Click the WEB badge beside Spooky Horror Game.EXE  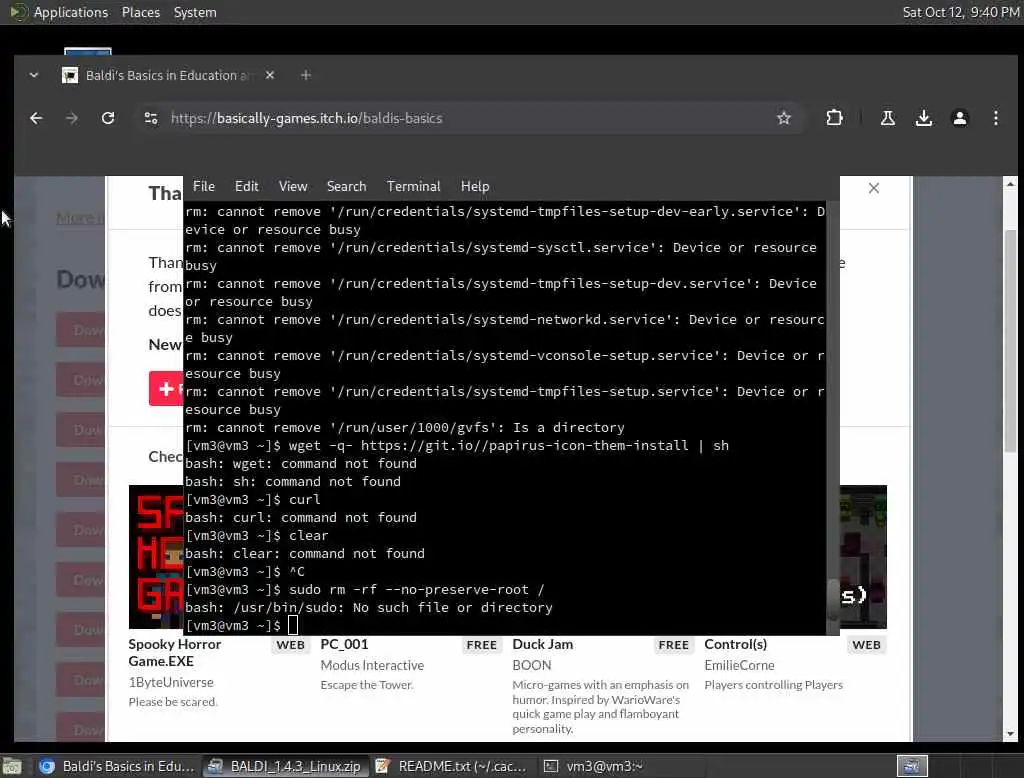[x=291, y=645]
